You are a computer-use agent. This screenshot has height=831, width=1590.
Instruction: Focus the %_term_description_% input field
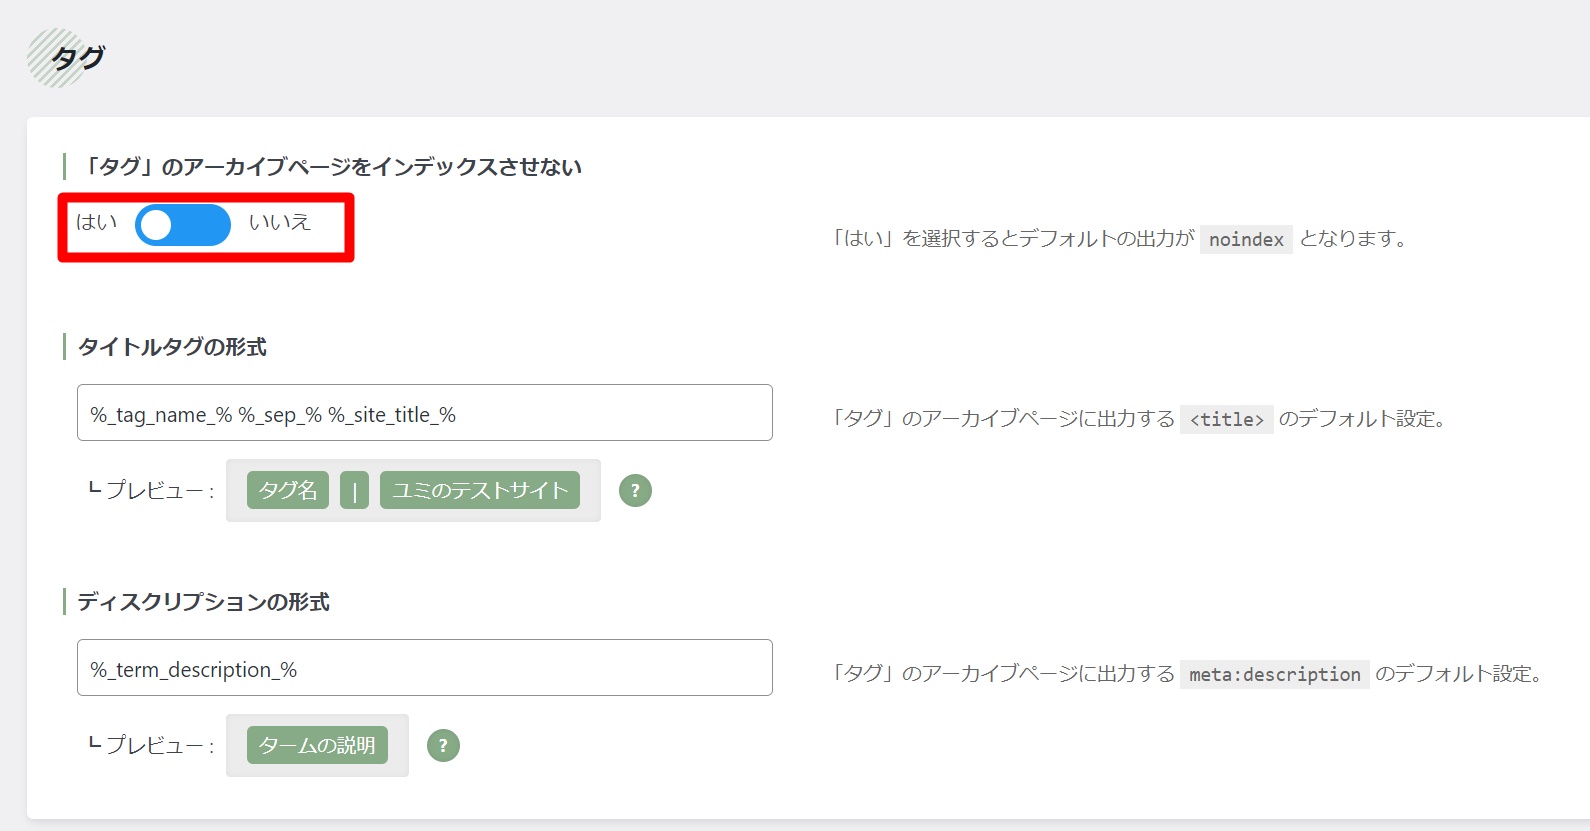tap(424, 668)
